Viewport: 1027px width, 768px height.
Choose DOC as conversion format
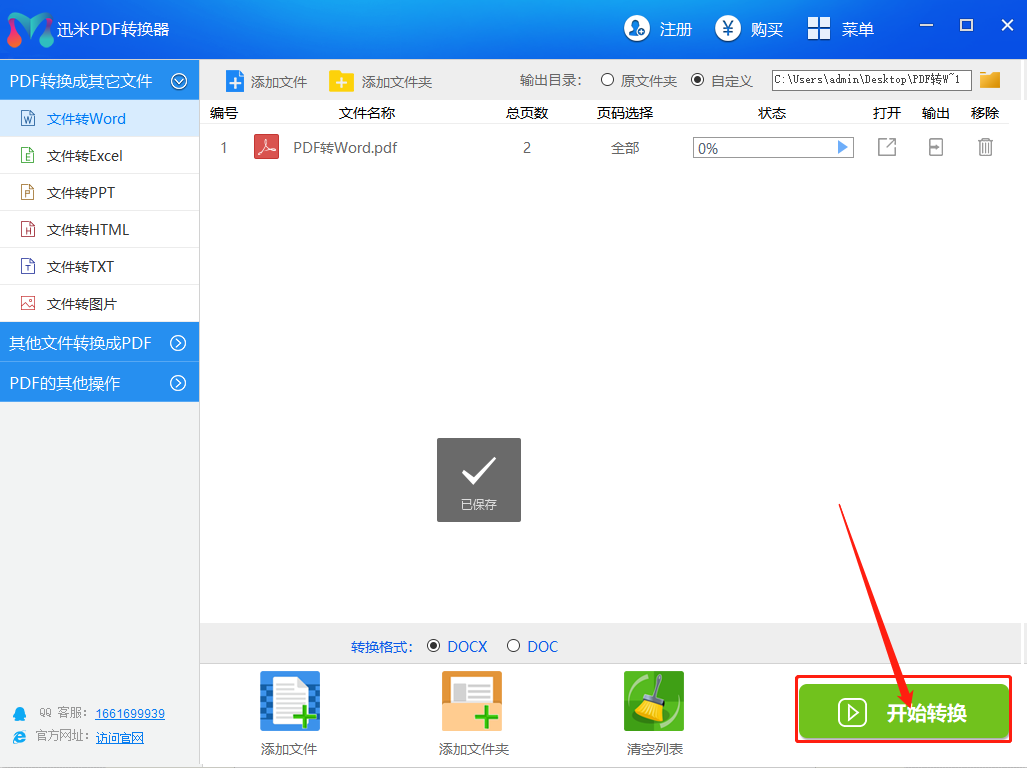click(x=514, y=646)
